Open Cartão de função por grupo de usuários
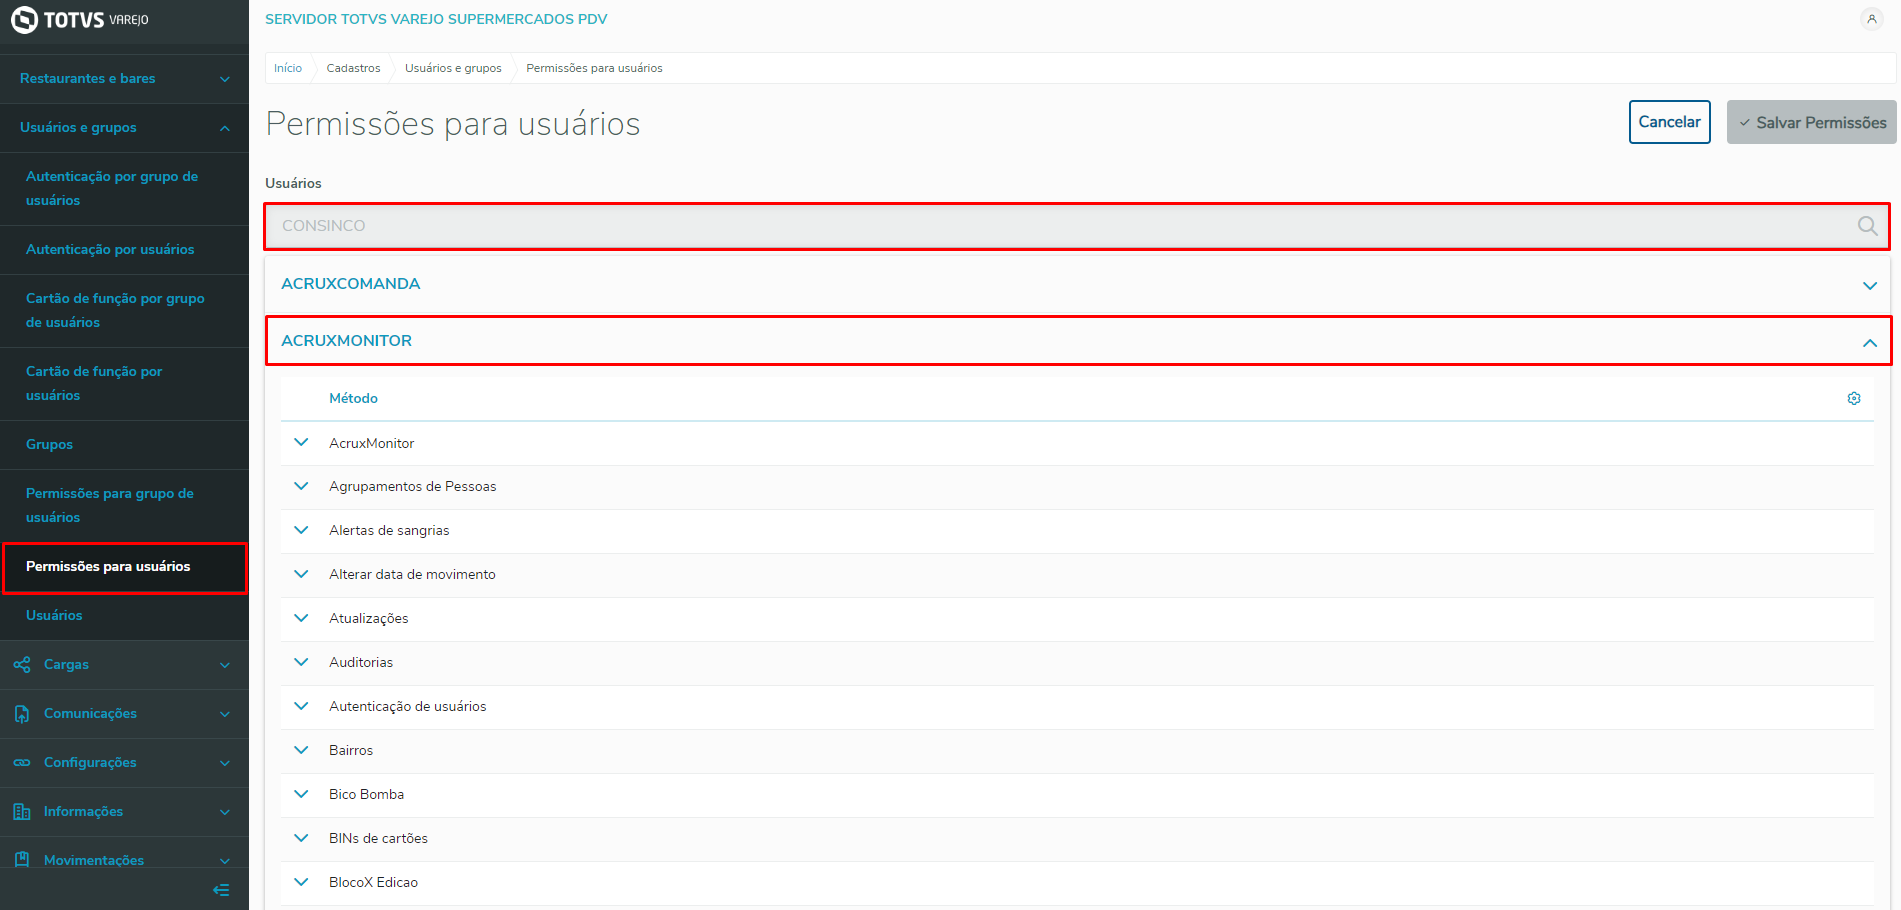 point(124,310)
